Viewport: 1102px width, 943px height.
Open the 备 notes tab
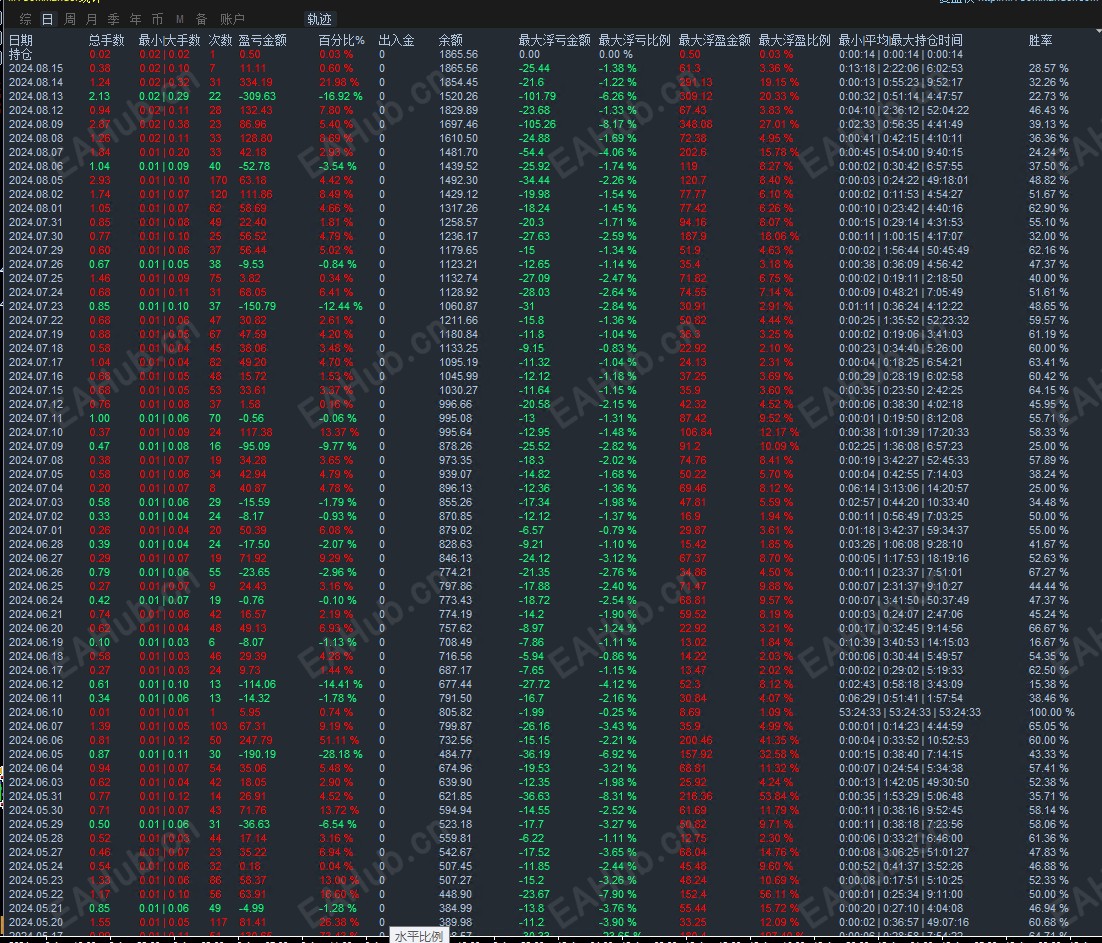(x=202, y=19)
